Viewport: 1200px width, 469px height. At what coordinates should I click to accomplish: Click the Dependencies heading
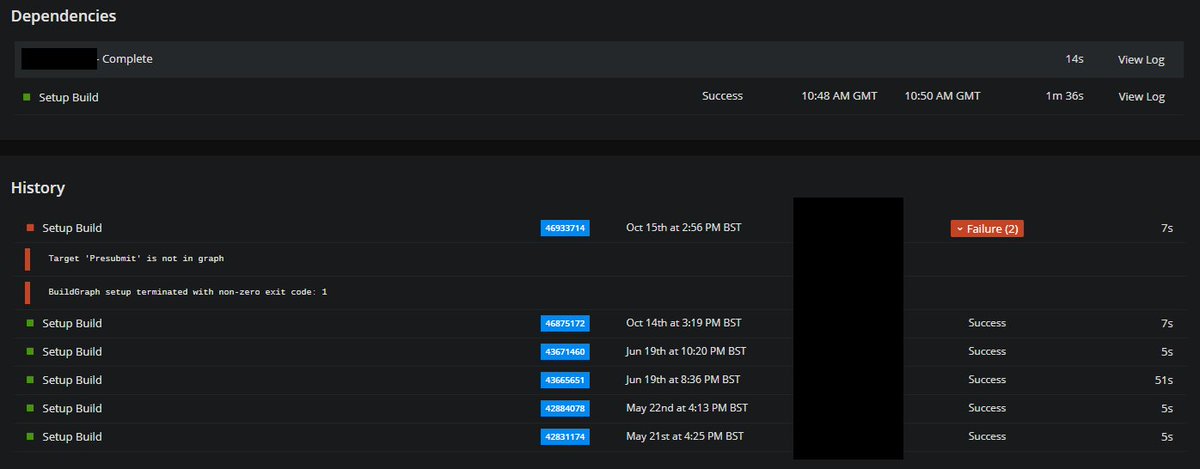pyautogui.click(x=63, y=16)
